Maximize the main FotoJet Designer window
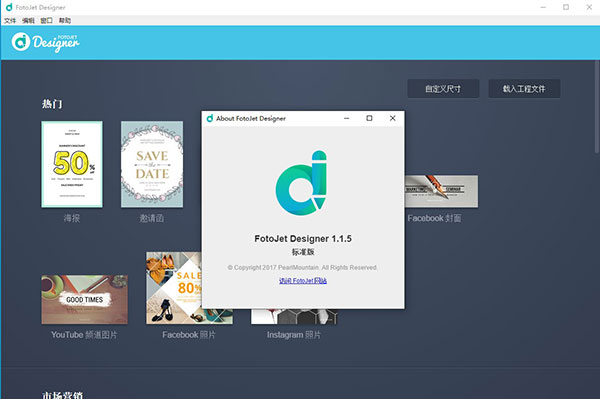Screen dimensions: 600x399 tap(566, 7)
